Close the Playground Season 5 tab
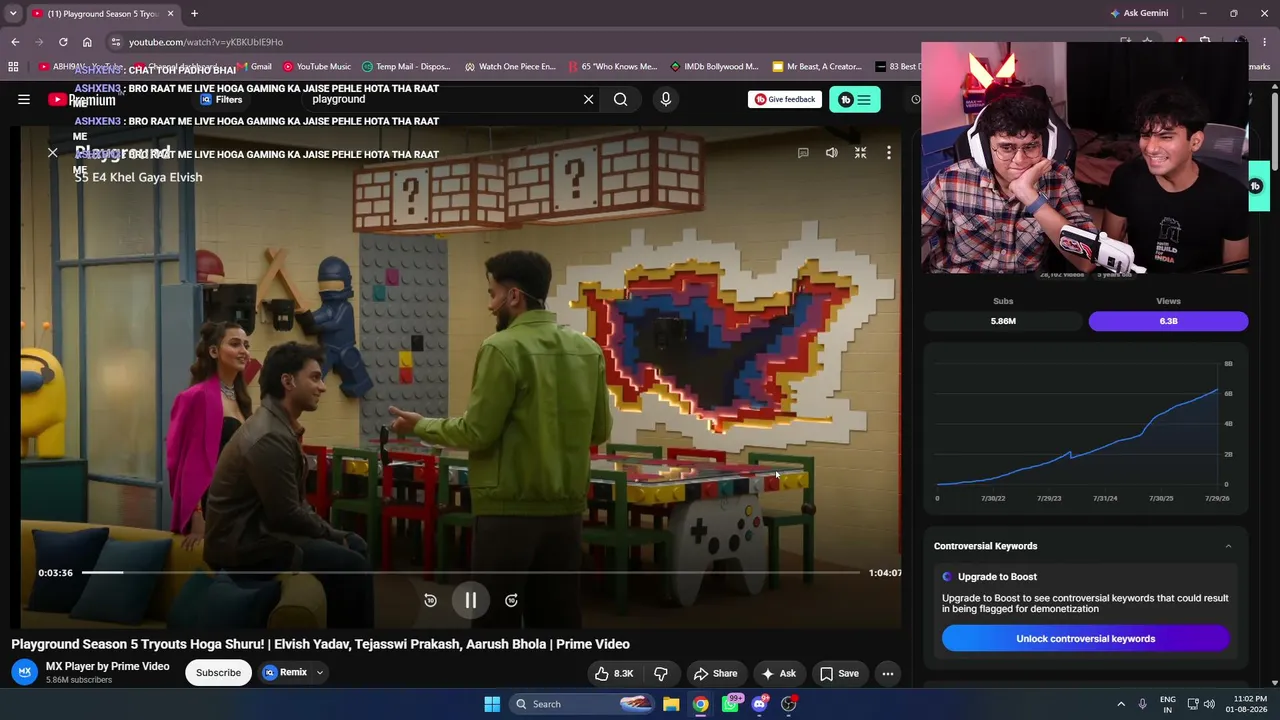The image size is (1280, 720). coord(170,14)
